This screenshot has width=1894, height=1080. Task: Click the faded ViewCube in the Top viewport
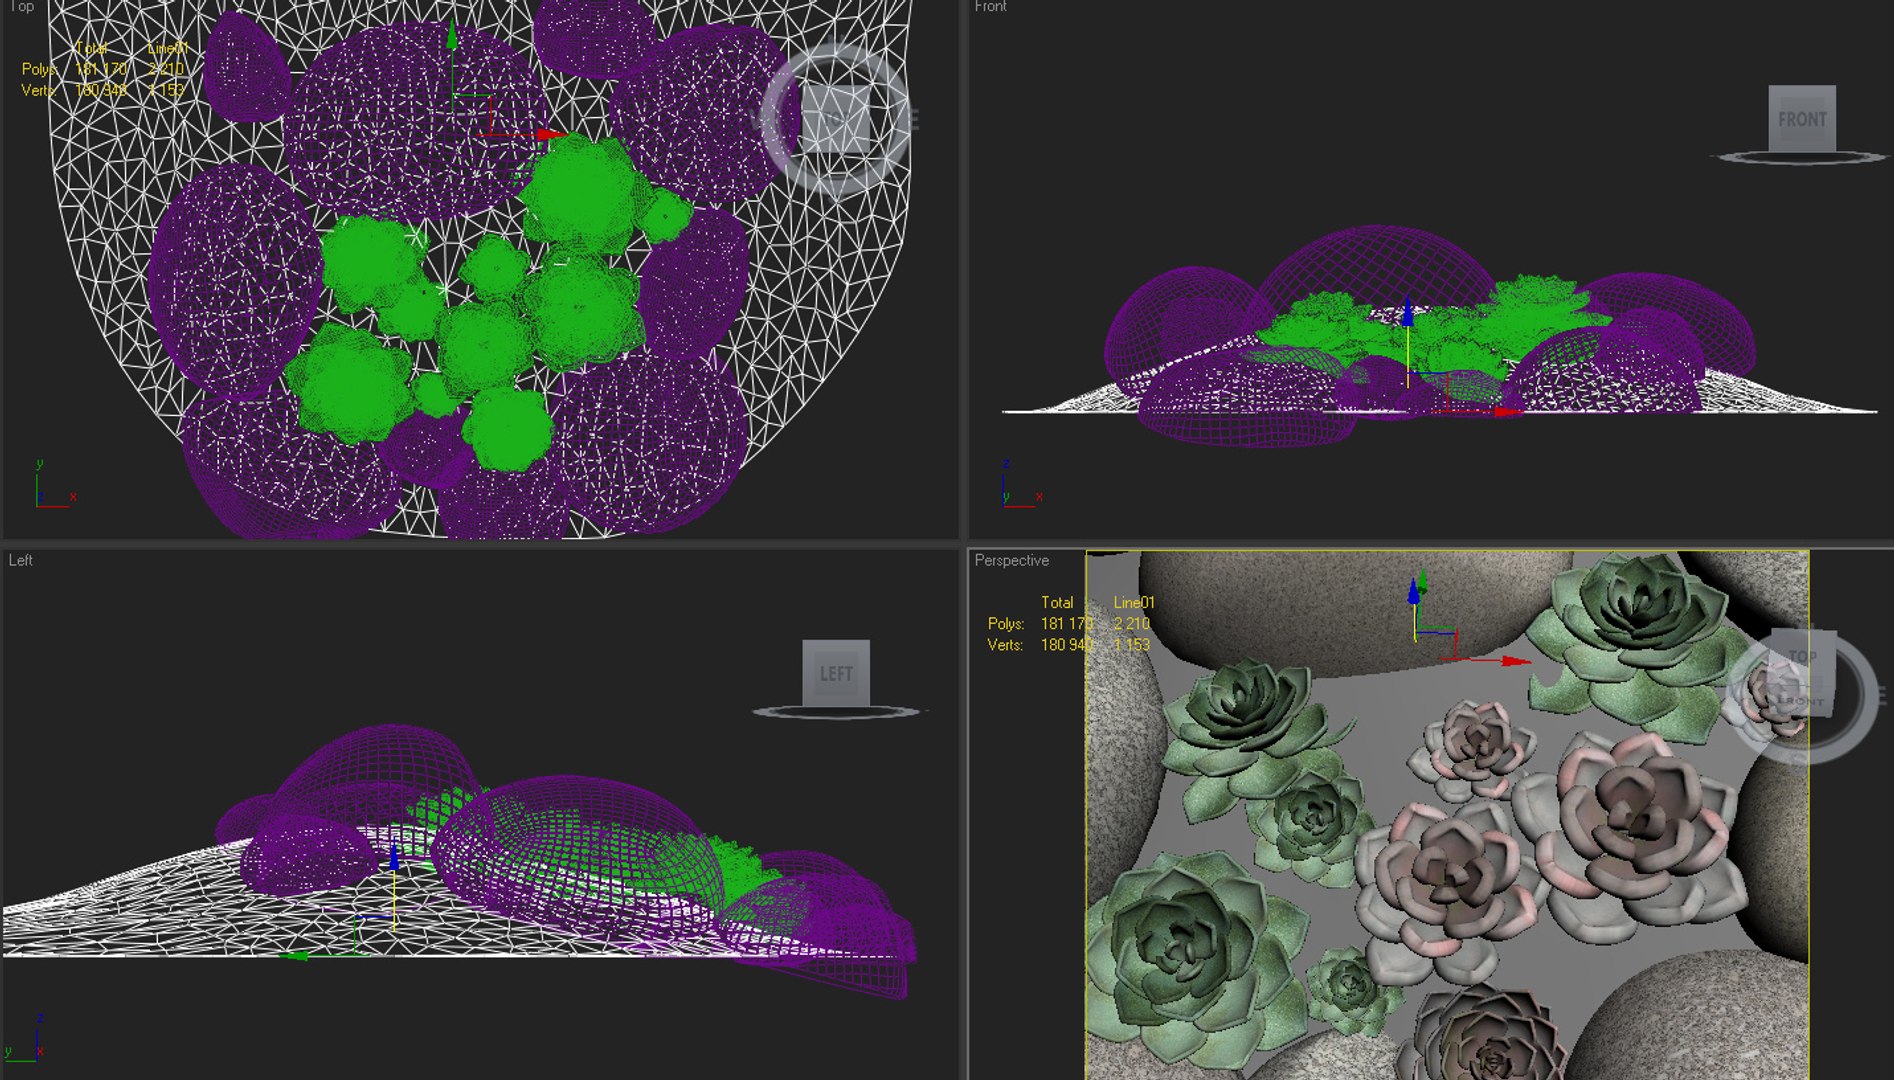point(836,118)
